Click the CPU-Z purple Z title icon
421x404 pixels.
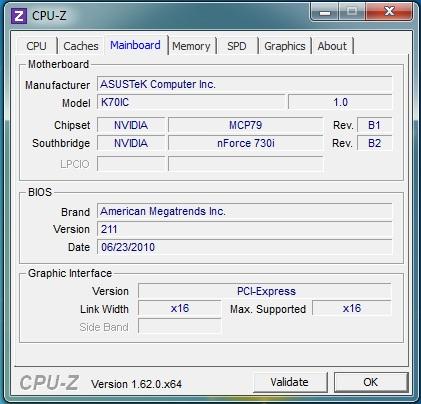coord(18,16)
